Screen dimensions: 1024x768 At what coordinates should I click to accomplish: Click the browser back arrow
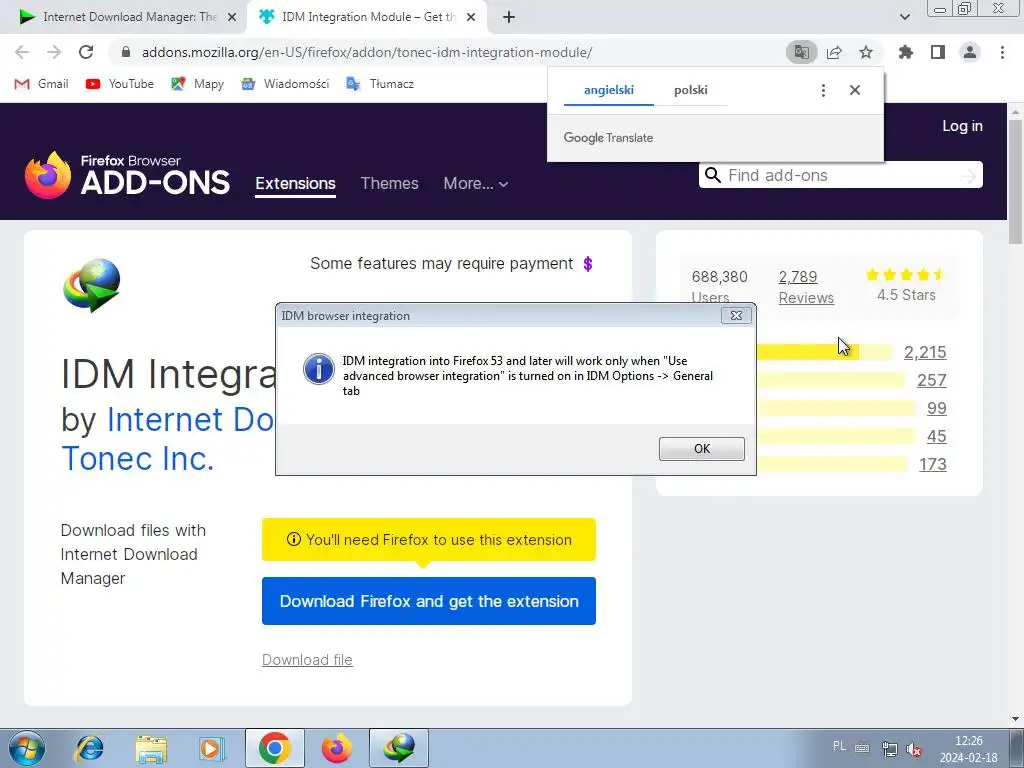22,52
